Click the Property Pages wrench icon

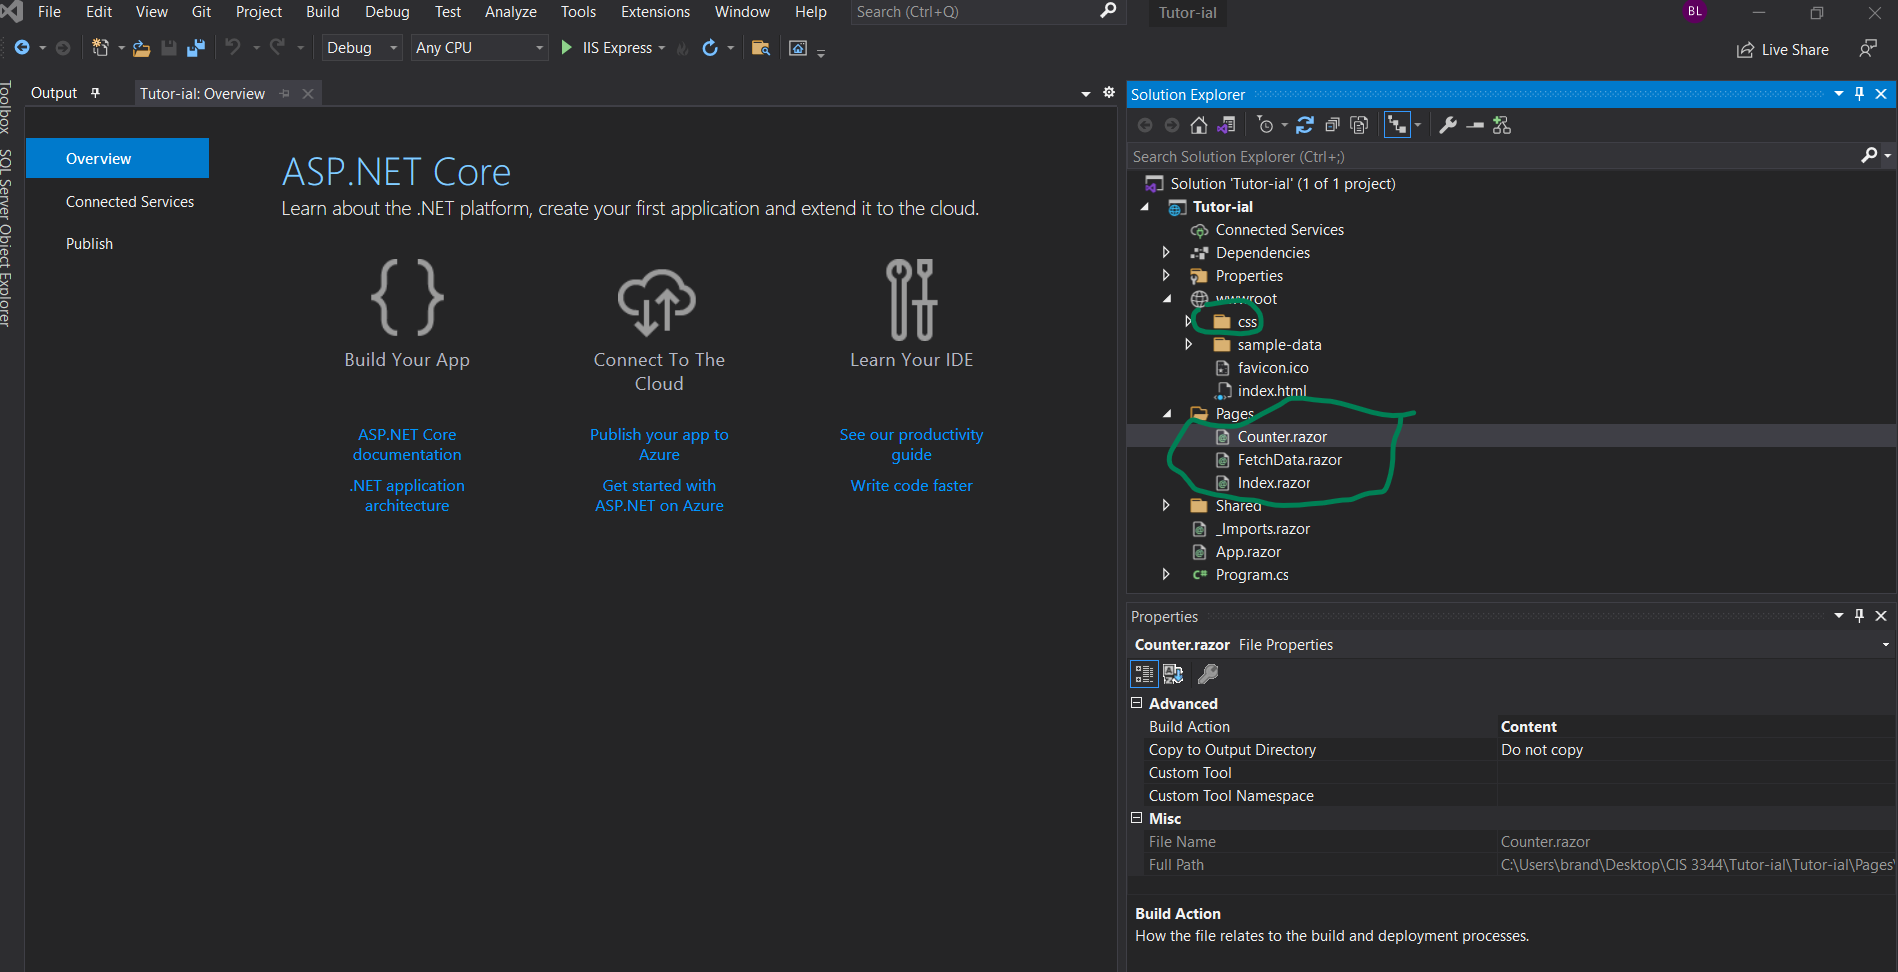tap(1208, 674)
